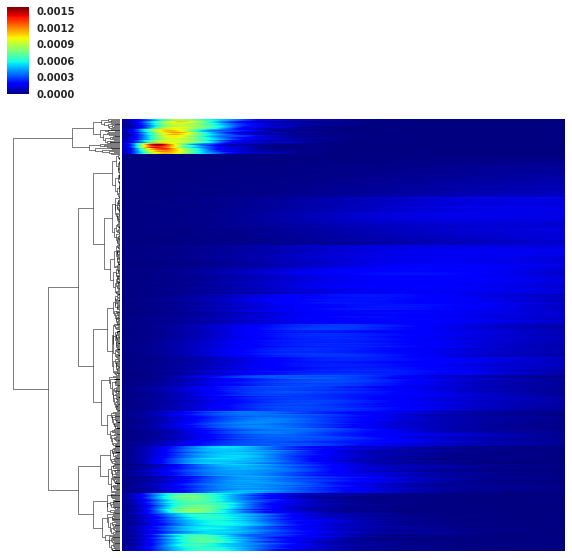Click the leftmost root branch of dendrogram
The height and width of the screenshot is (558, 572).
click(x=14, y=264)
